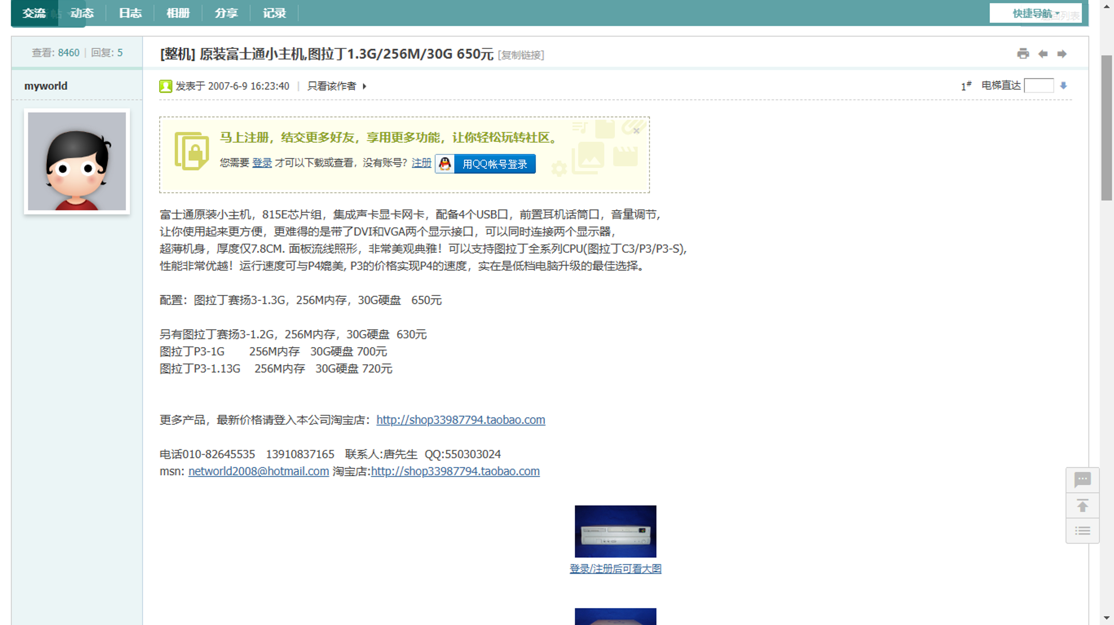Click the back-to-top arrow icon

[1082, 506]
